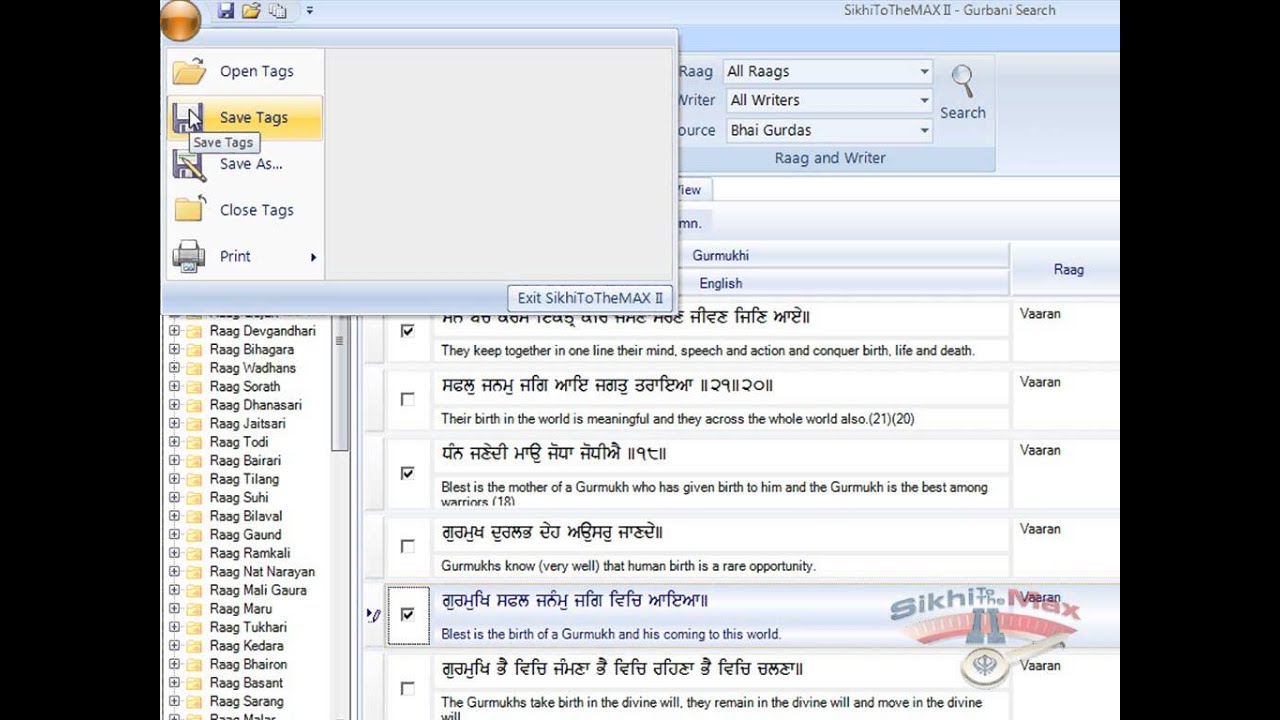This screenshot has width=1280, height=720.
Task: Click the quick access Open folder icon
Action: [x=251, y=10]
